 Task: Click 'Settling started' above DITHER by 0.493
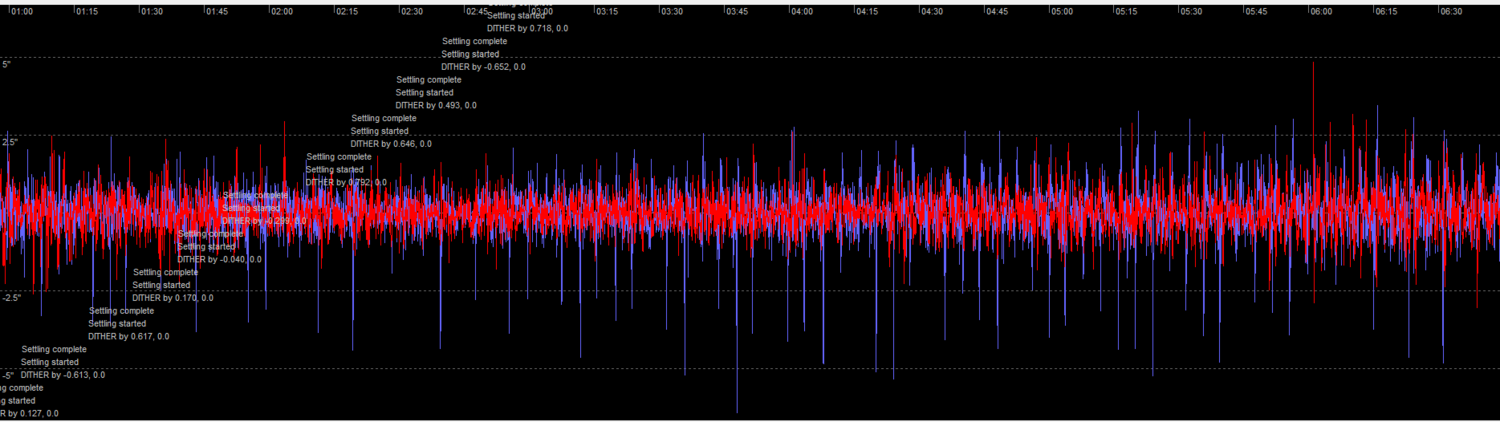(x=425, y=92)
